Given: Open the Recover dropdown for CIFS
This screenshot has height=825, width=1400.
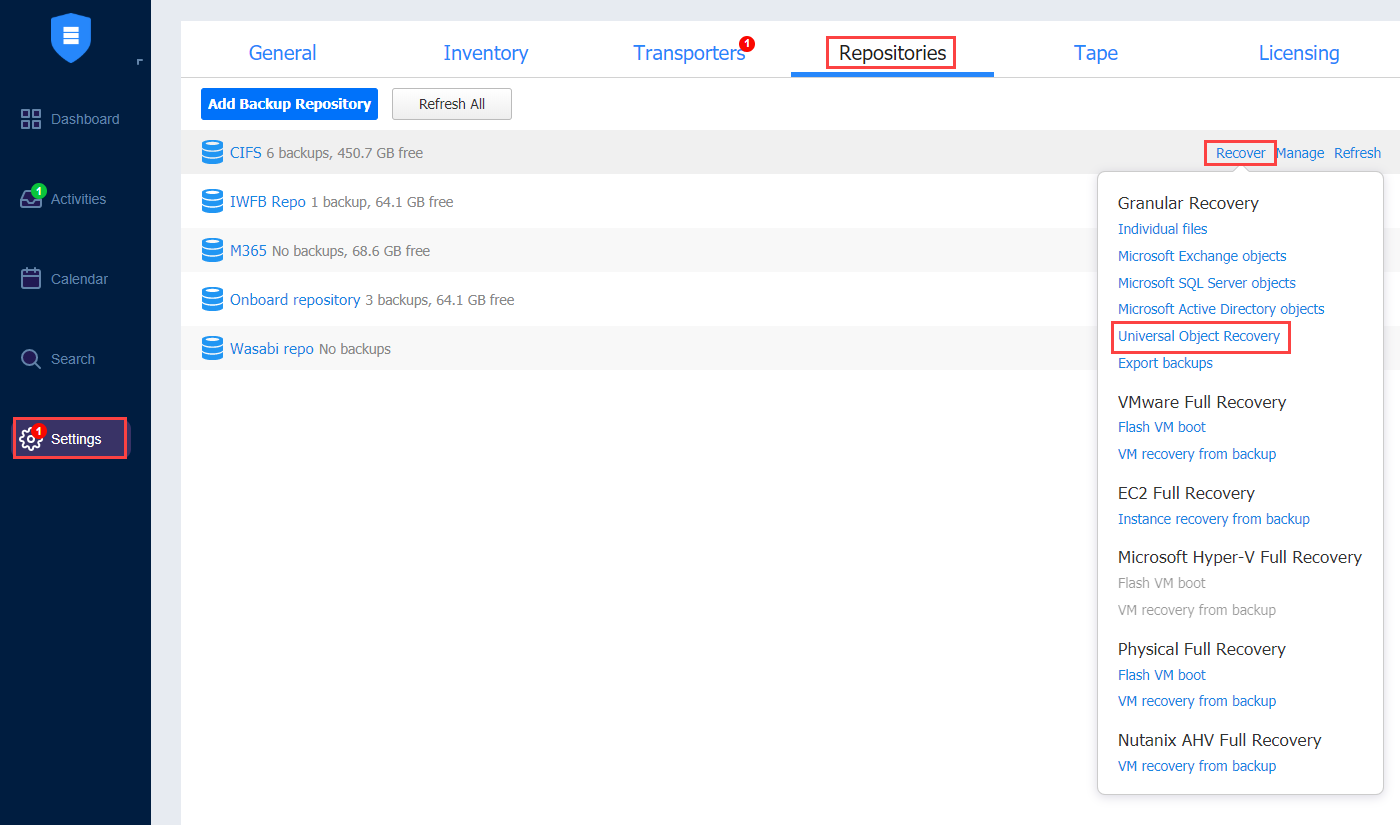Looking at the screenshot, I should [x=1240, y=153].
